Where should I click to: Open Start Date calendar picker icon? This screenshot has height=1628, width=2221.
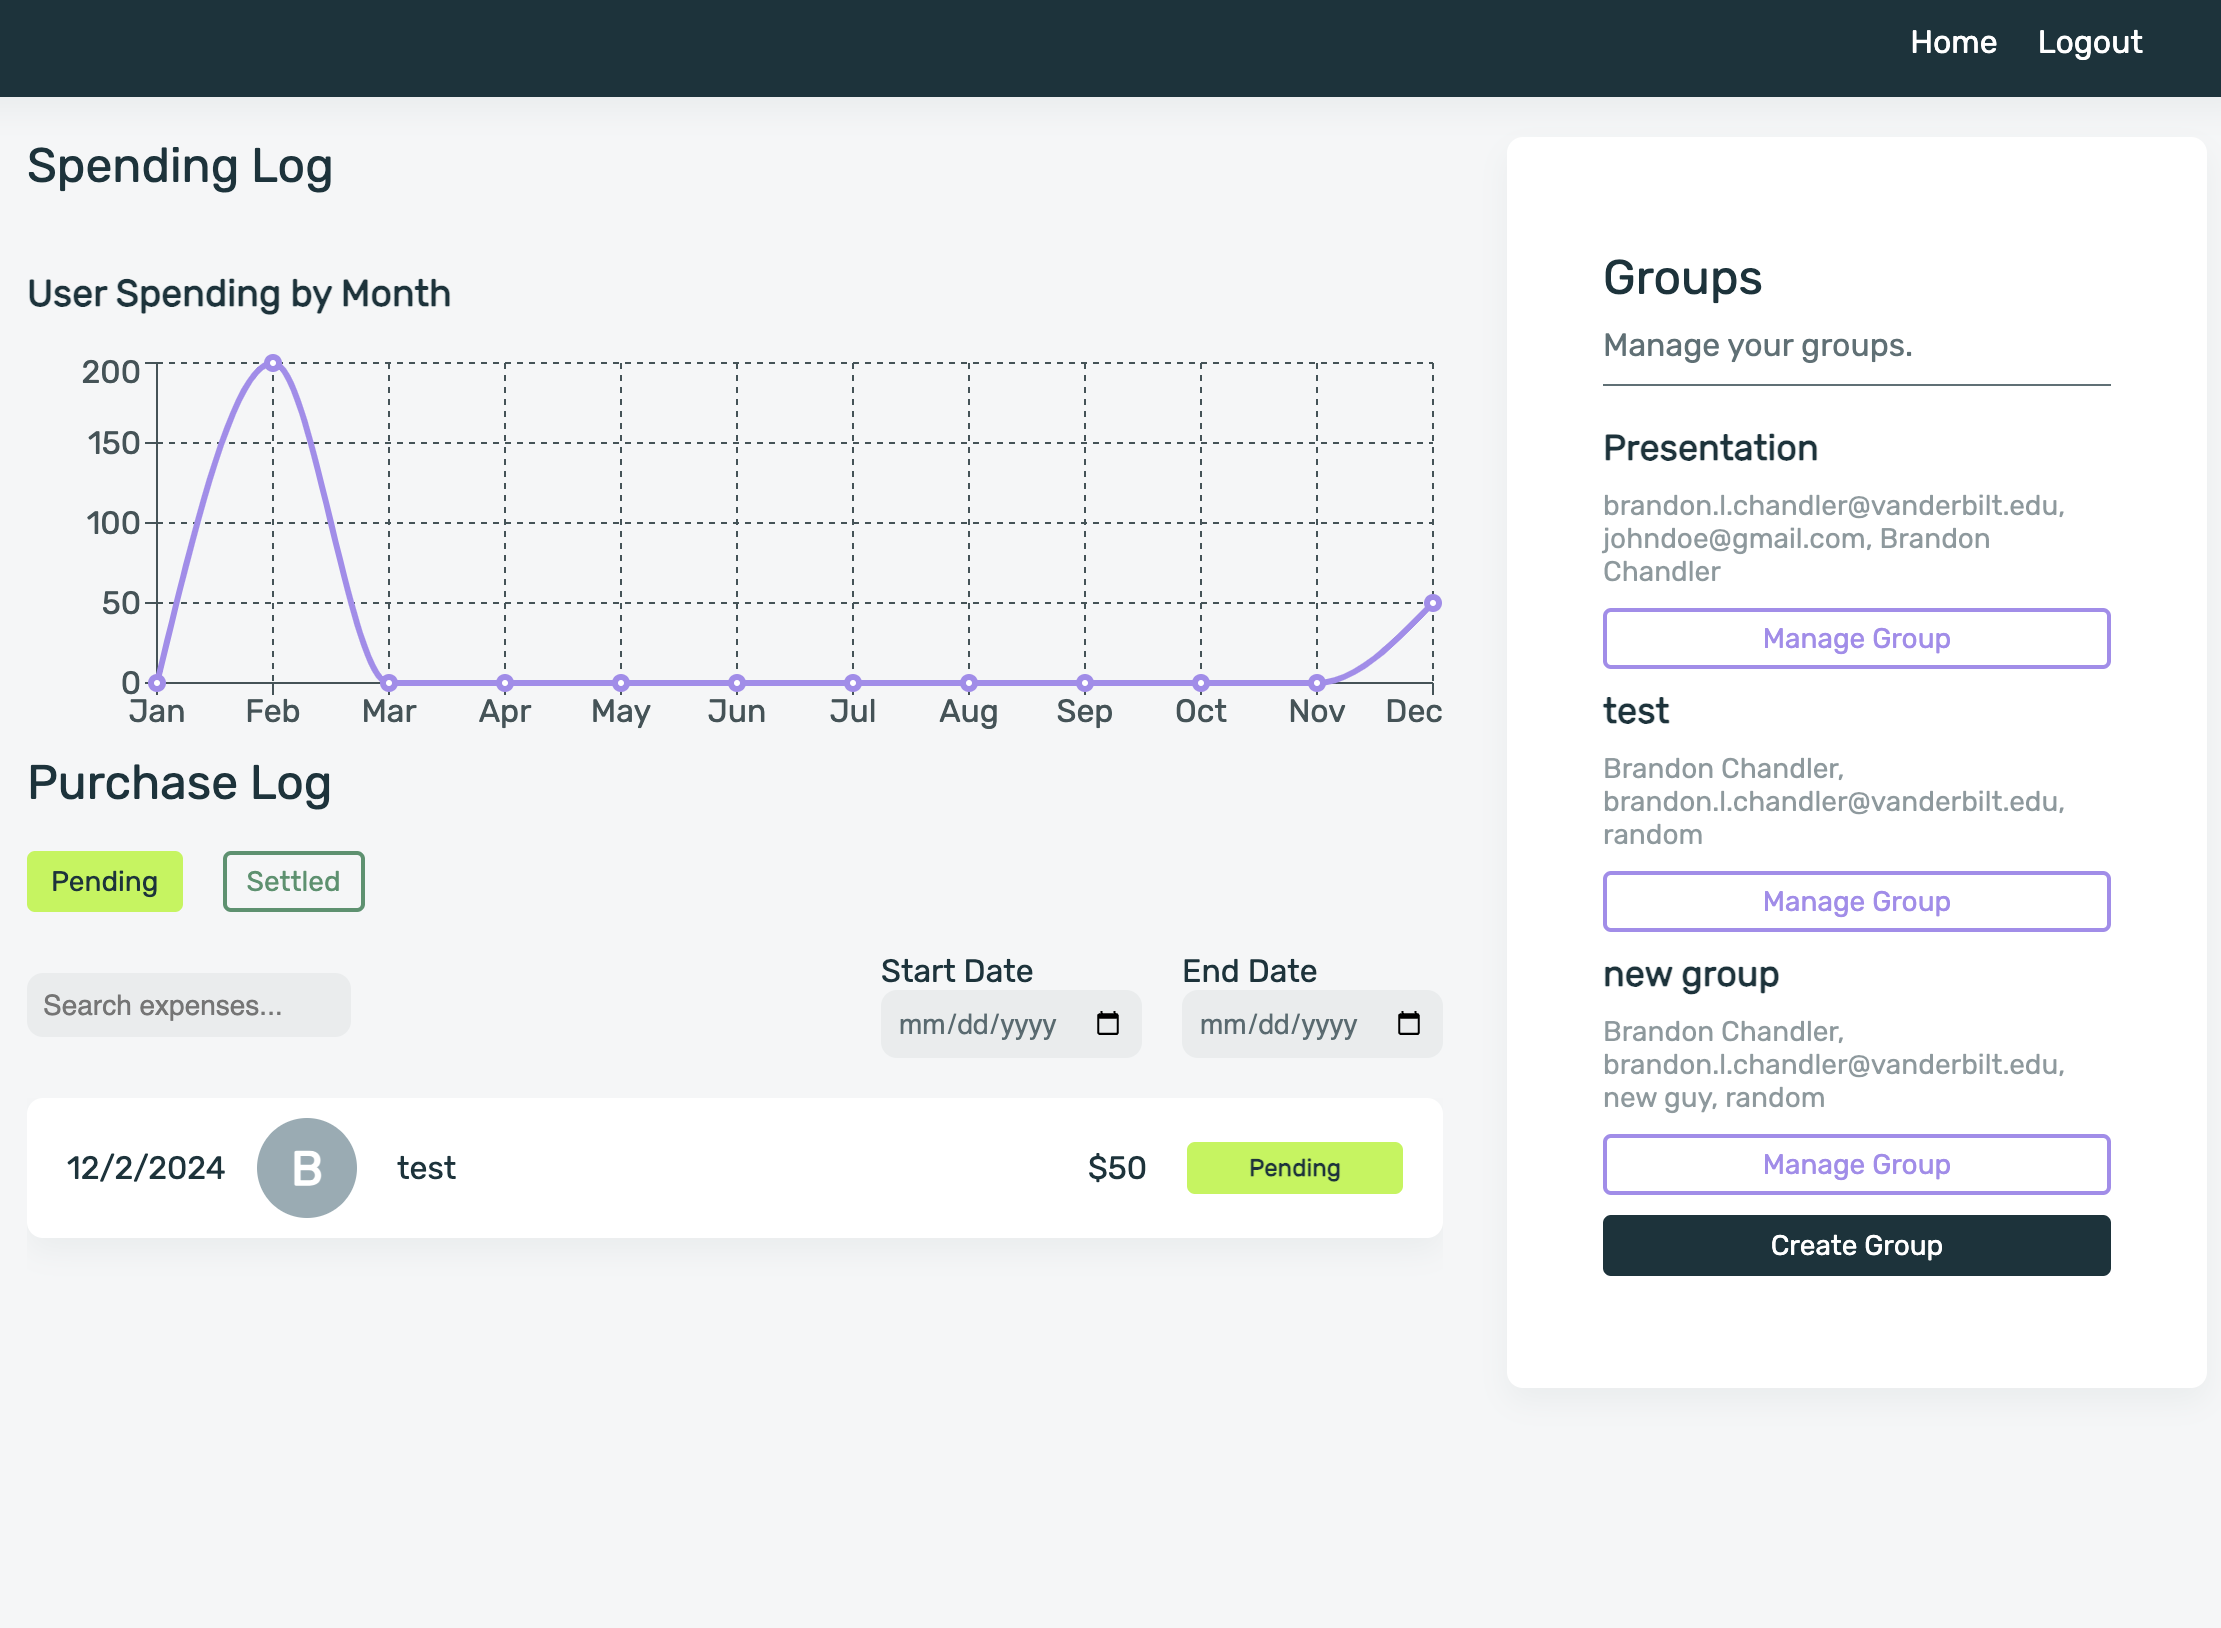click(x=1107, y=1023)
